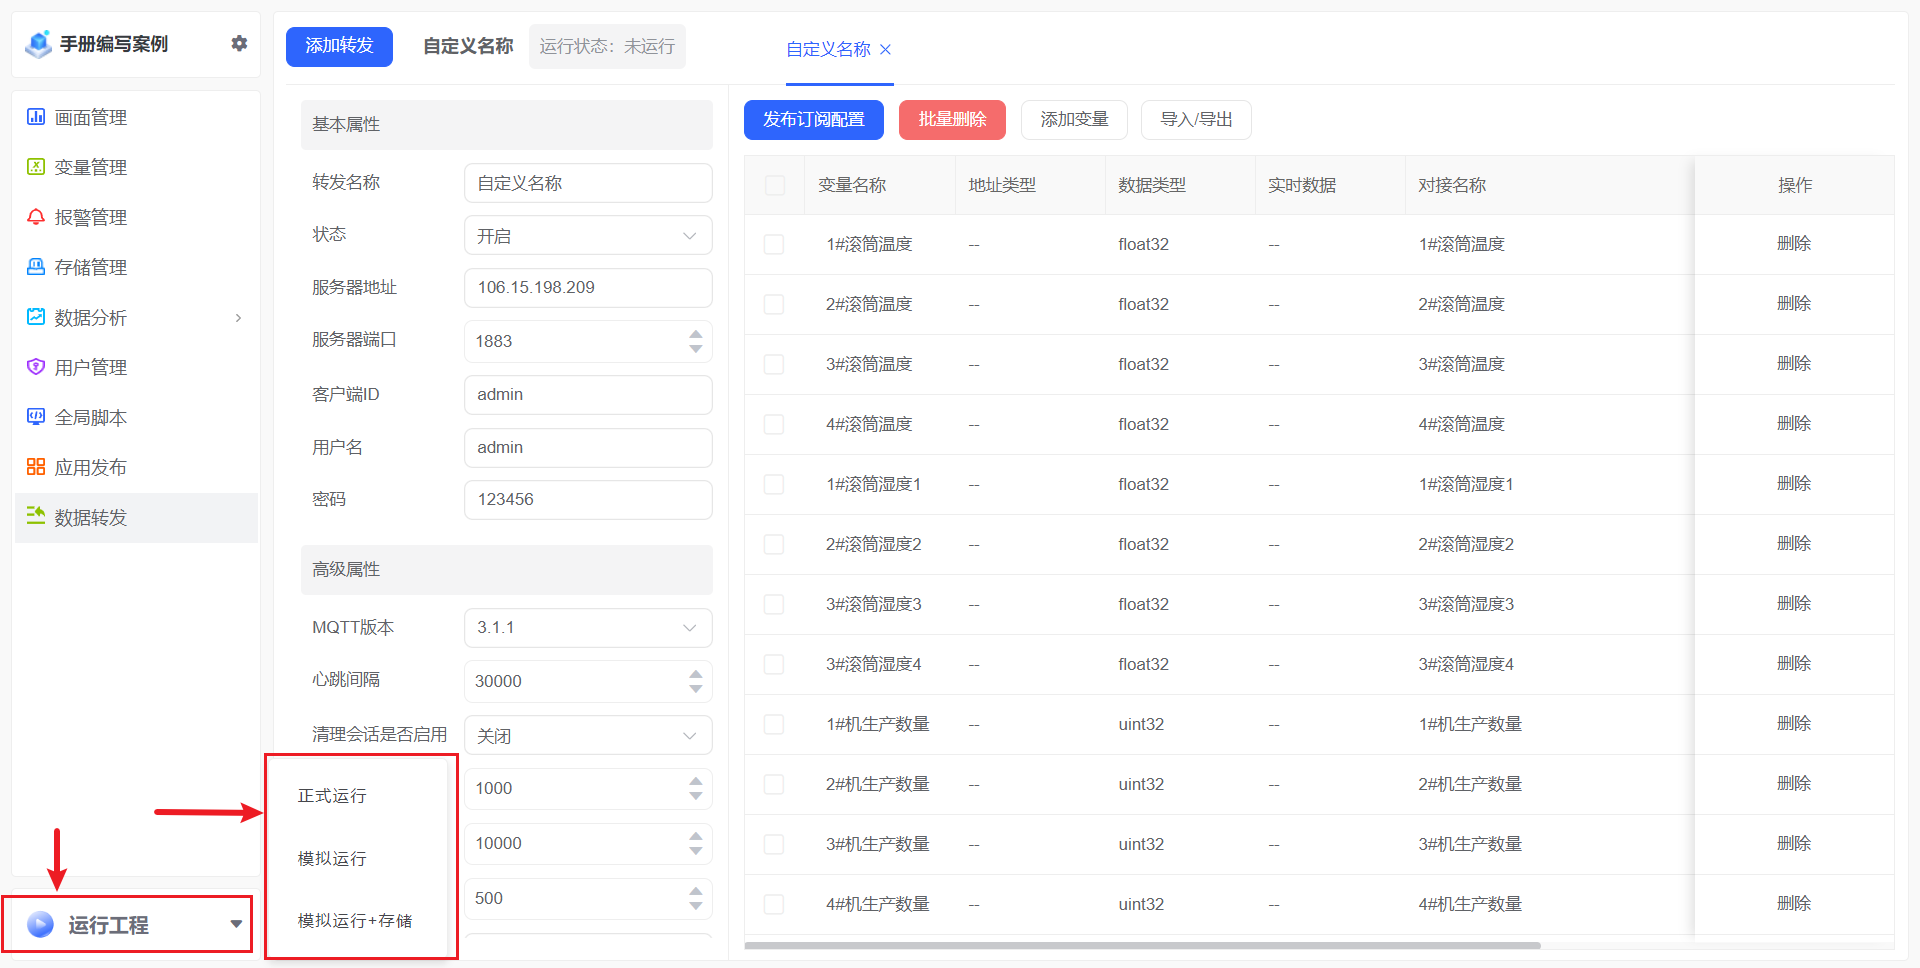Open the 全局脚本 global scripts section
This screenshot has height=968, width=1920.
pyautogui.click(x=90, y=417)
